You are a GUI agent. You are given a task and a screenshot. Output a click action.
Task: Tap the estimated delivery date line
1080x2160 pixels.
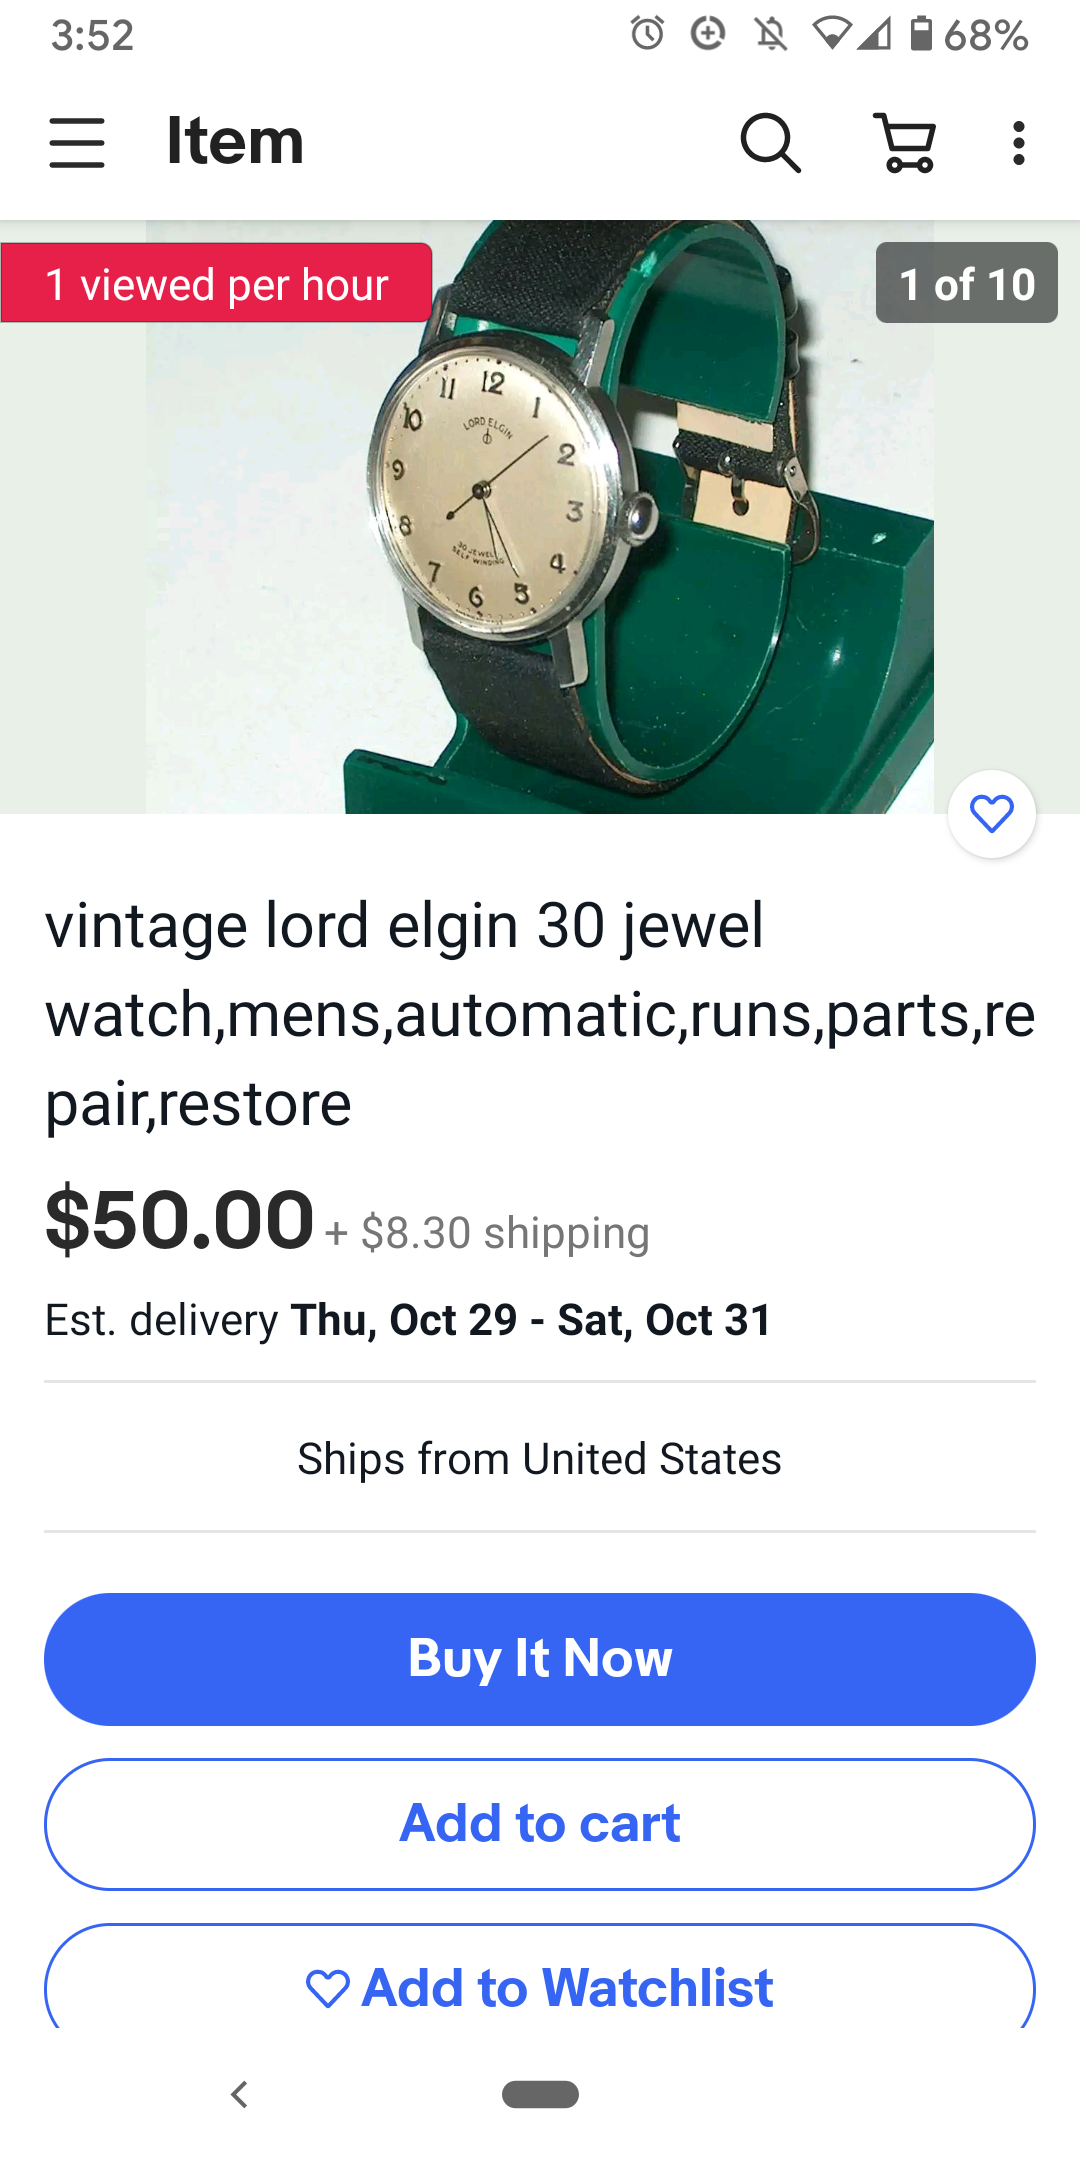(408, 1320)
